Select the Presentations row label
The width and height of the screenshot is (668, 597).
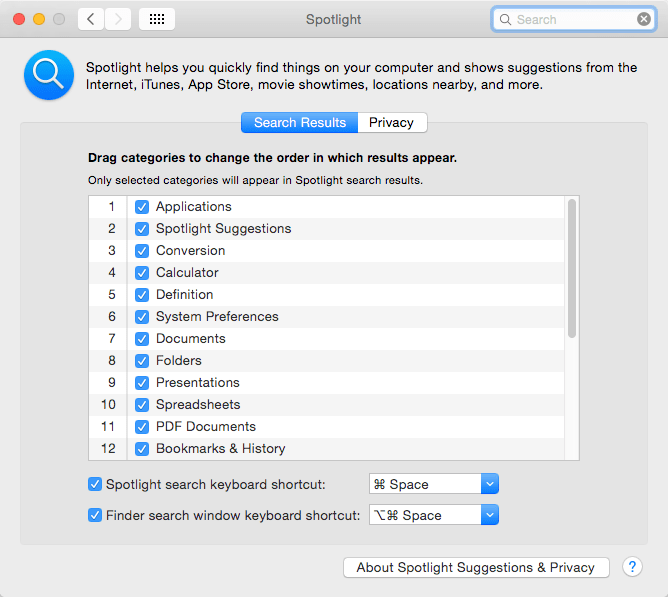tap(198, 383)
